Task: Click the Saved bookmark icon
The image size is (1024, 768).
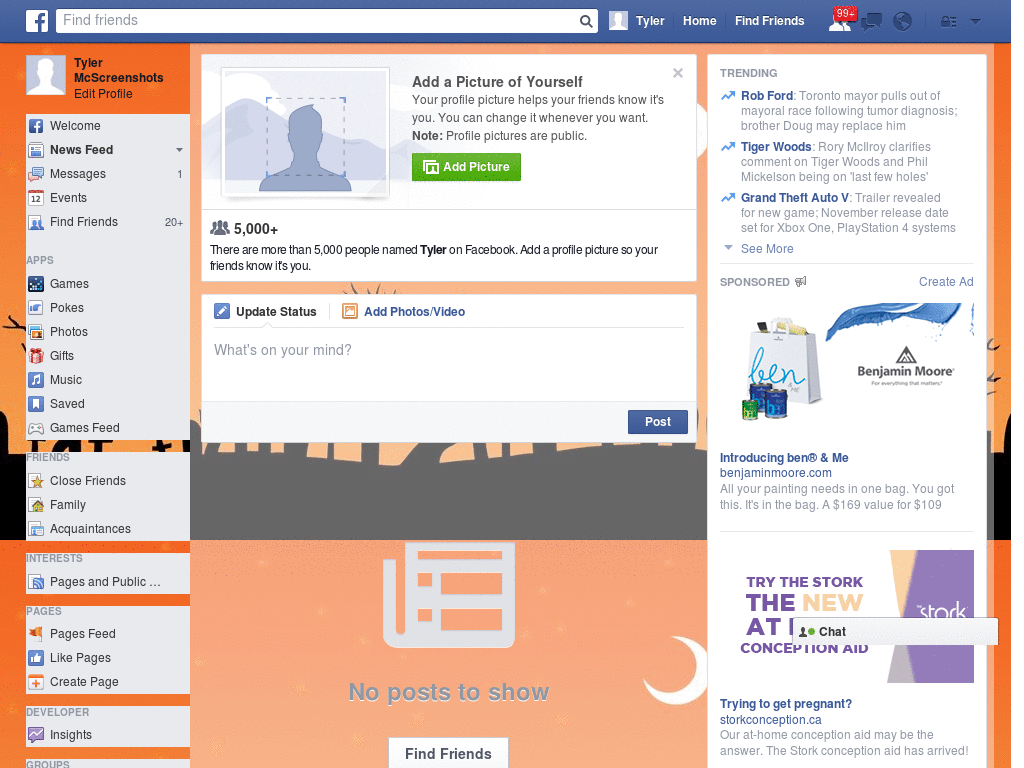Action: click(x=36, y=404)
